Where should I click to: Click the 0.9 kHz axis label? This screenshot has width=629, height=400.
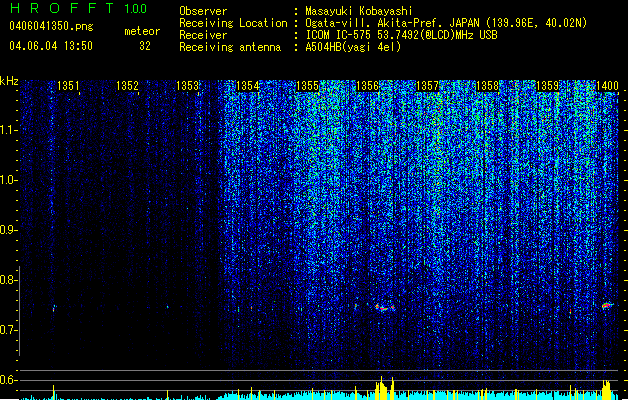point(8,230)
